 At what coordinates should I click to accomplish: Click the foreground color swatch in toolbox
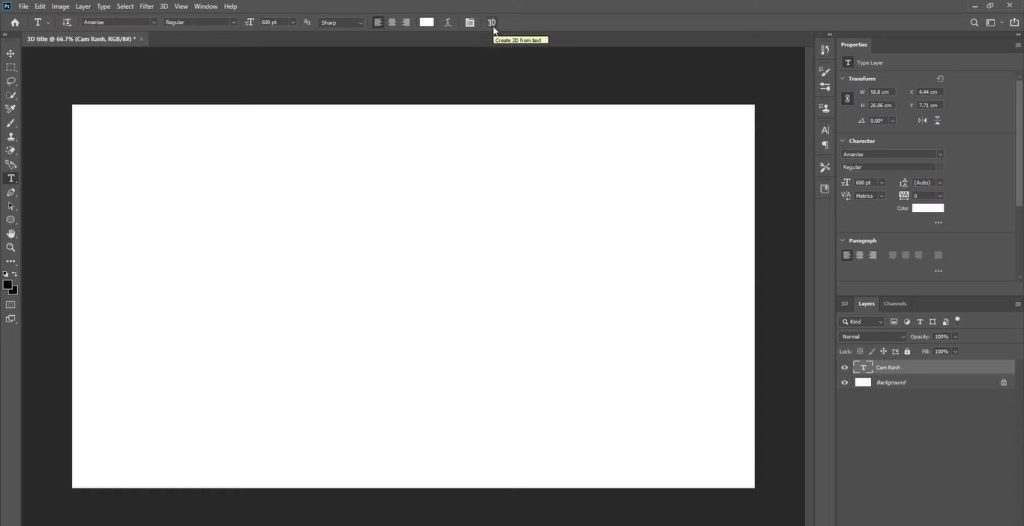click(8, 285)
